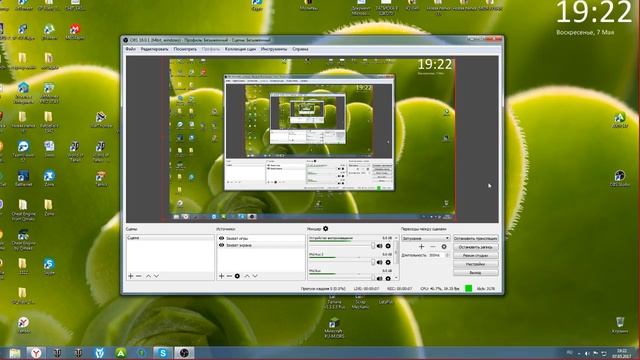Click the volume icon in system tray

tap(587, 353)
